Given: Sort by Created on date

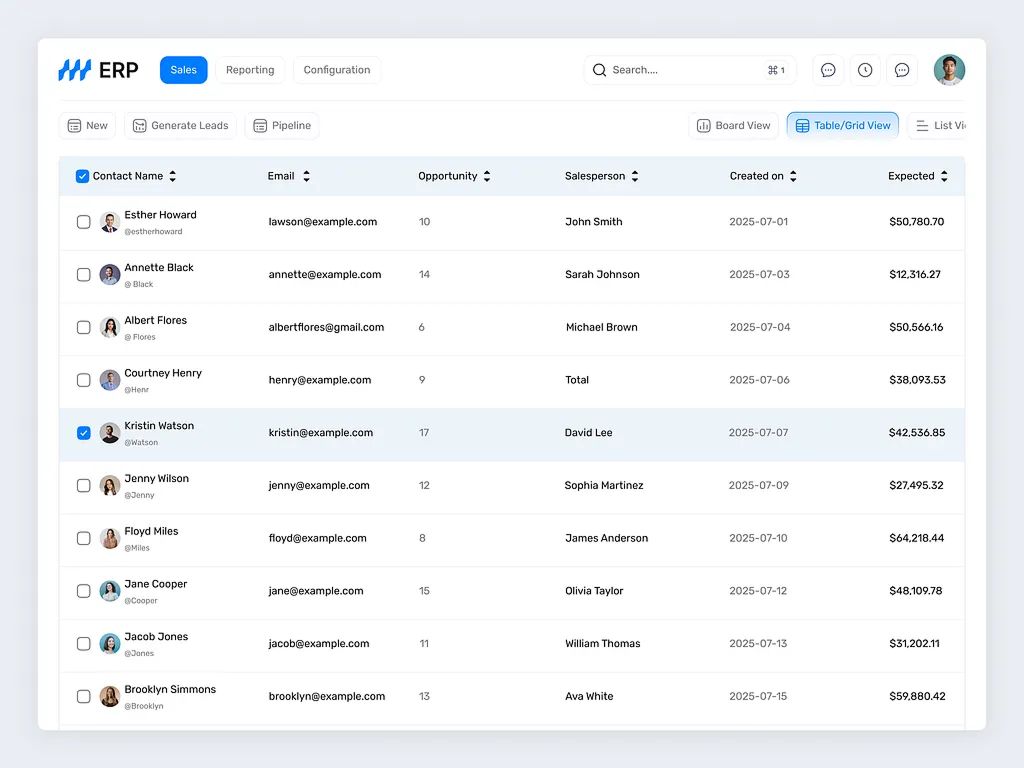Looking at the screenshot, I should click(793, 175).
